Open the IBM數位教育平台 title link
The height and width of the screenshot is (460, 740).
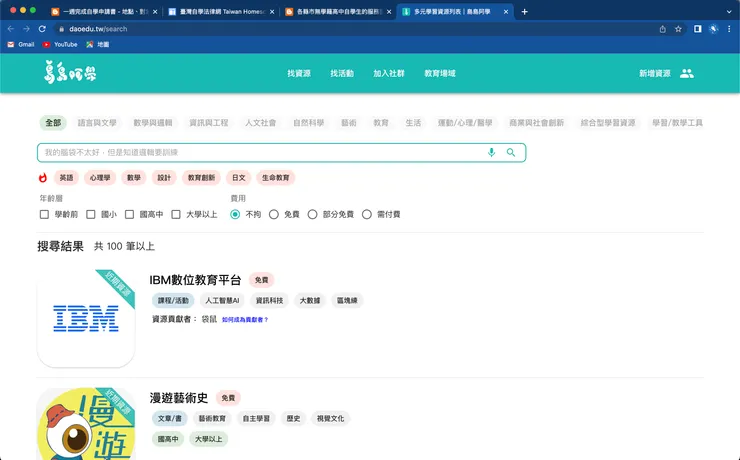pyautogui.click(x=195, y=280)
